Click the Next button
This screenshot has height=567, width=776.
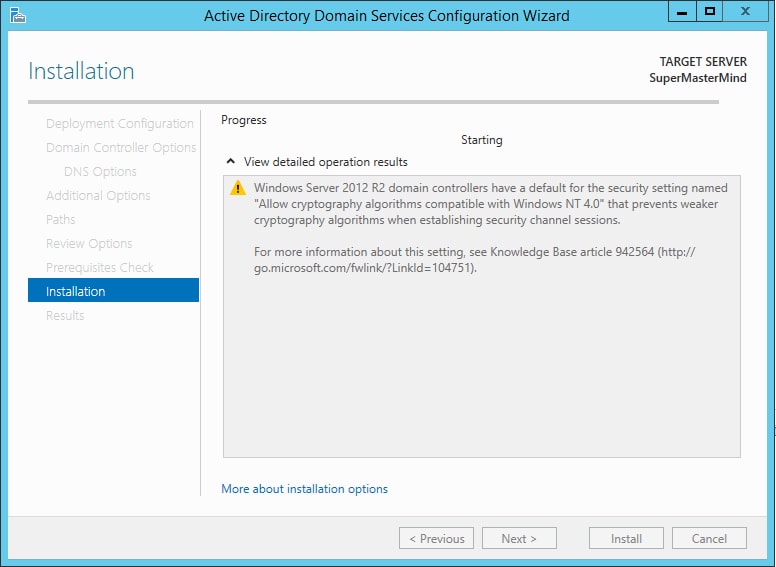(x=519, y=538)
